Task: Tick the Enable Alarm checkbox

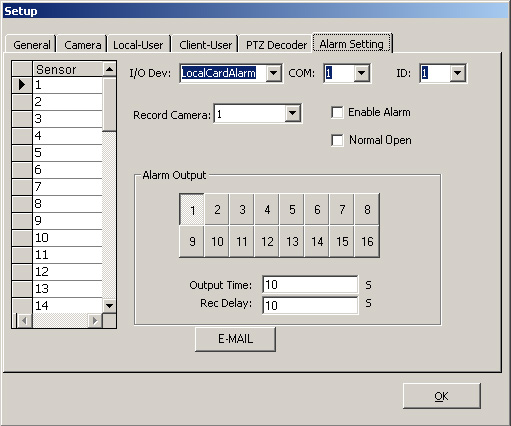Action: click(x=337, y=112)
